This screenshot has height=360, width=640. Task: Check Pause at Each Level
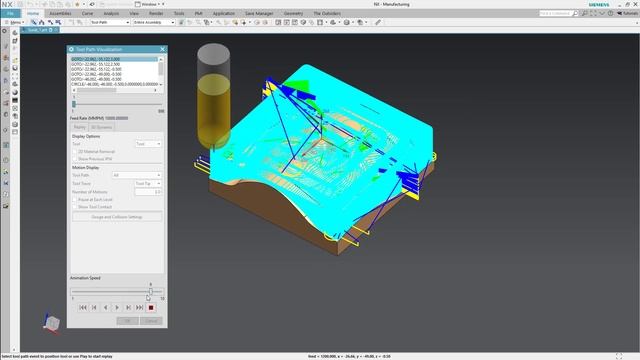pos(75,200)
